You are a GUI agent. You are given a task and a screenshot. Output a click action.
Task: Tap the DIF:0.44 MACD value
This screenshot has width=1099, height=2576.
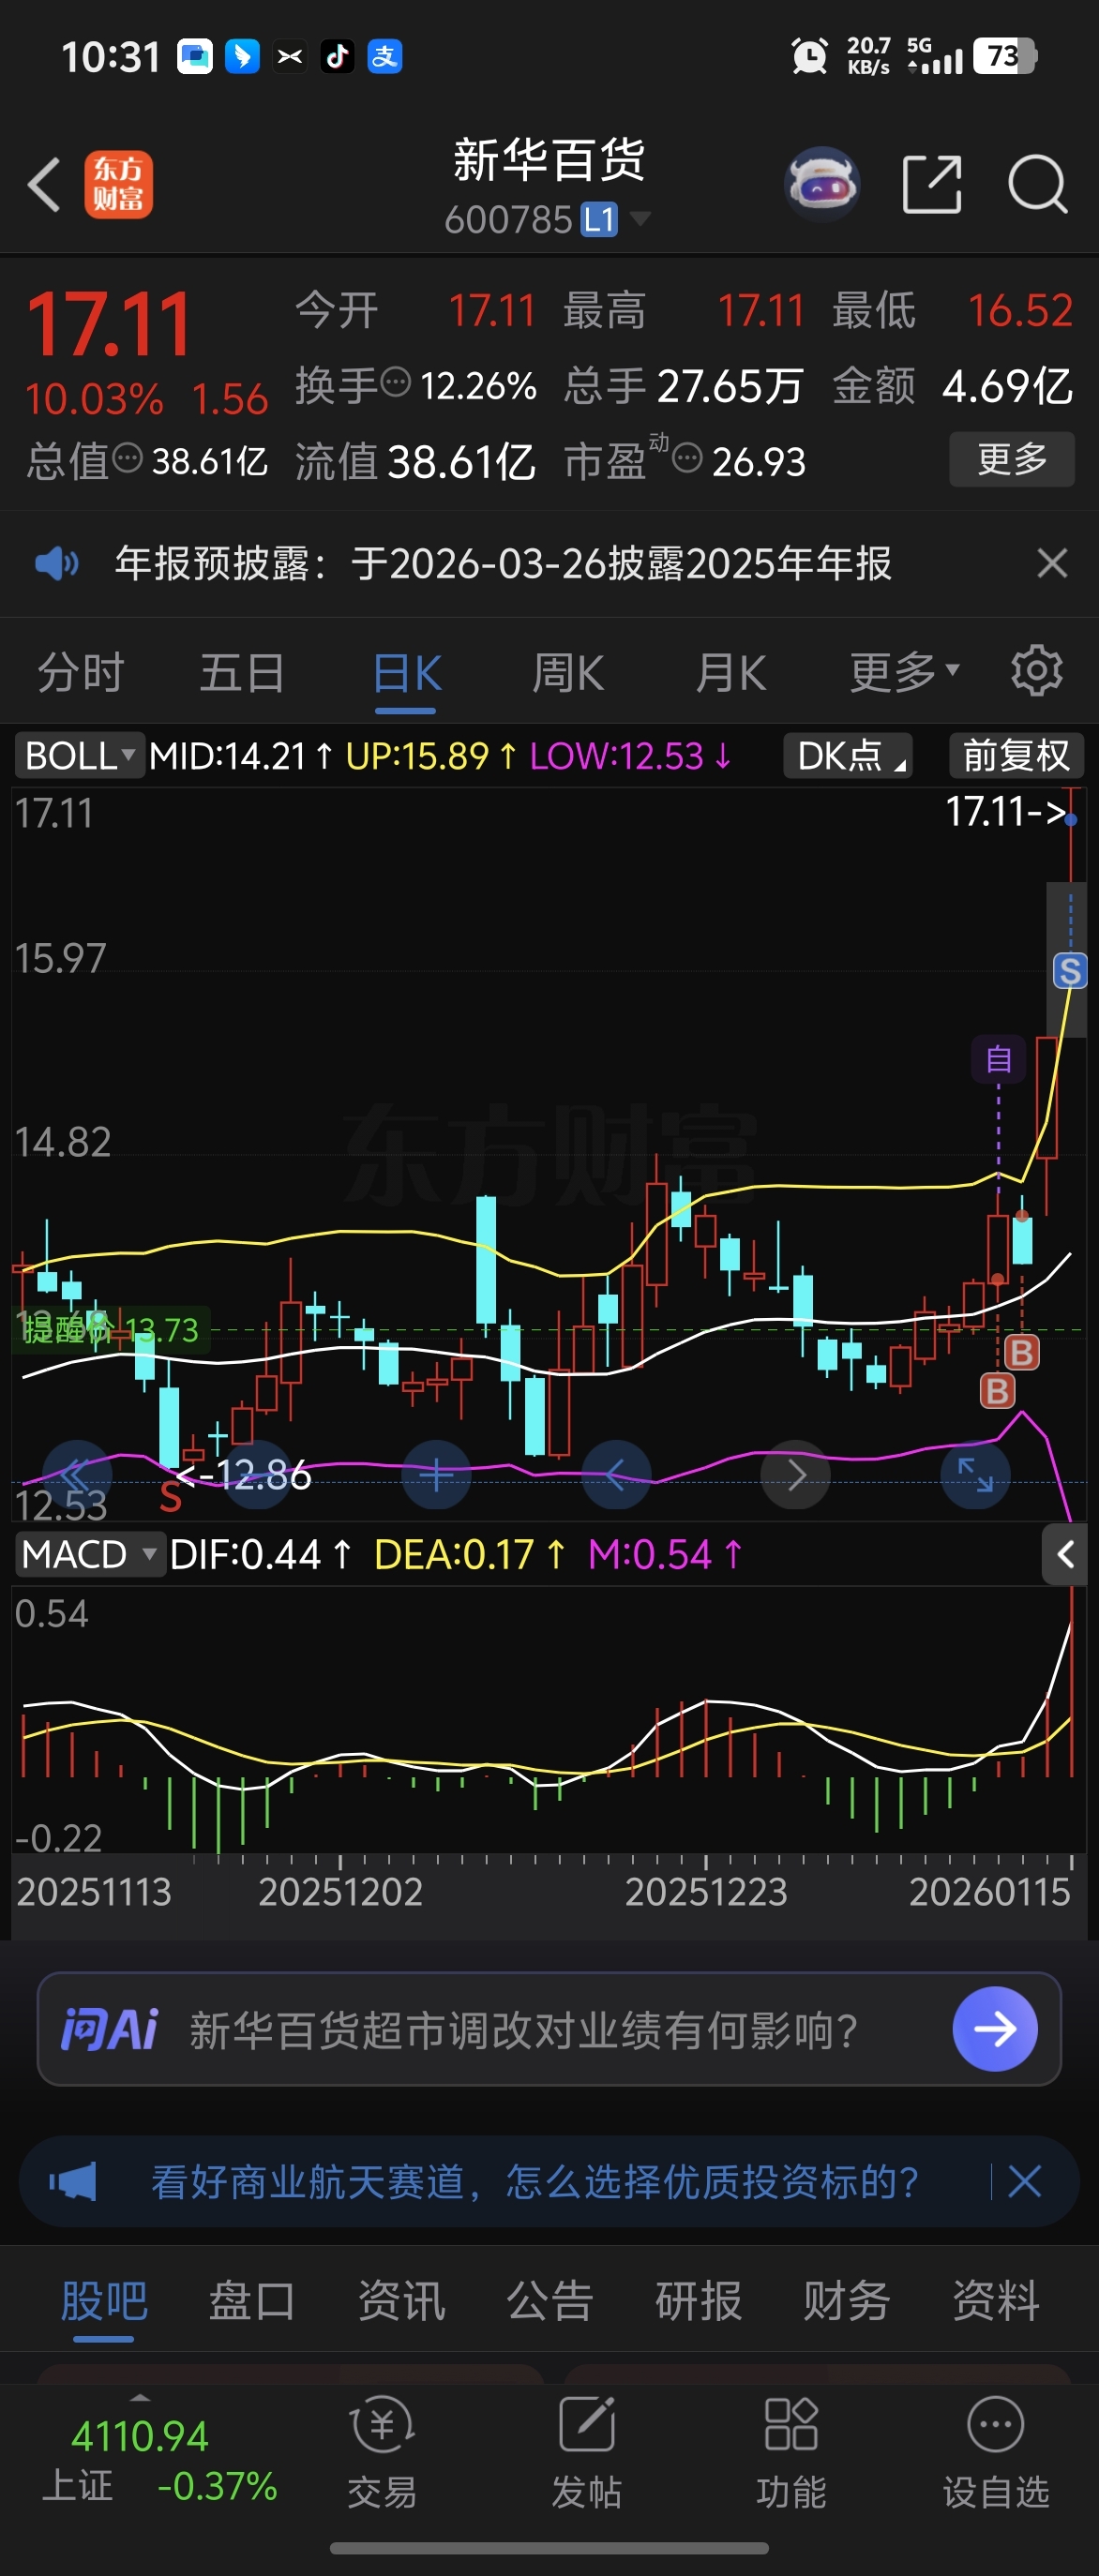pos(260,1554)
